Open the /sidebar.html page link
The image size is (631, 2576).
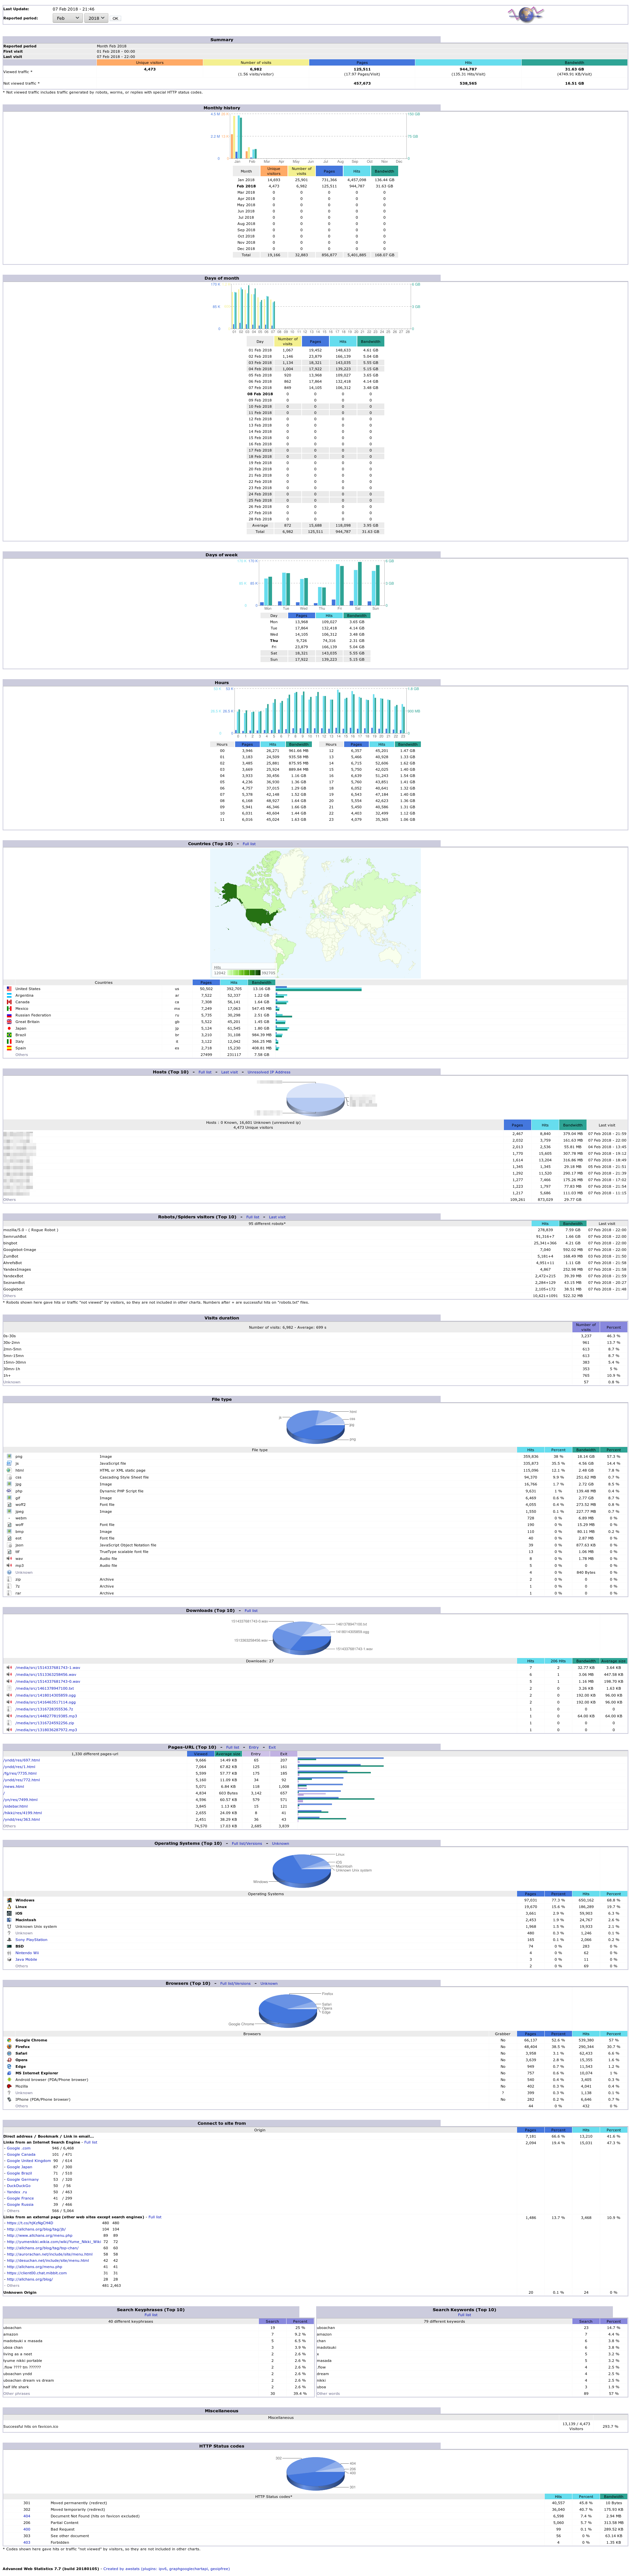point(15,1806)
